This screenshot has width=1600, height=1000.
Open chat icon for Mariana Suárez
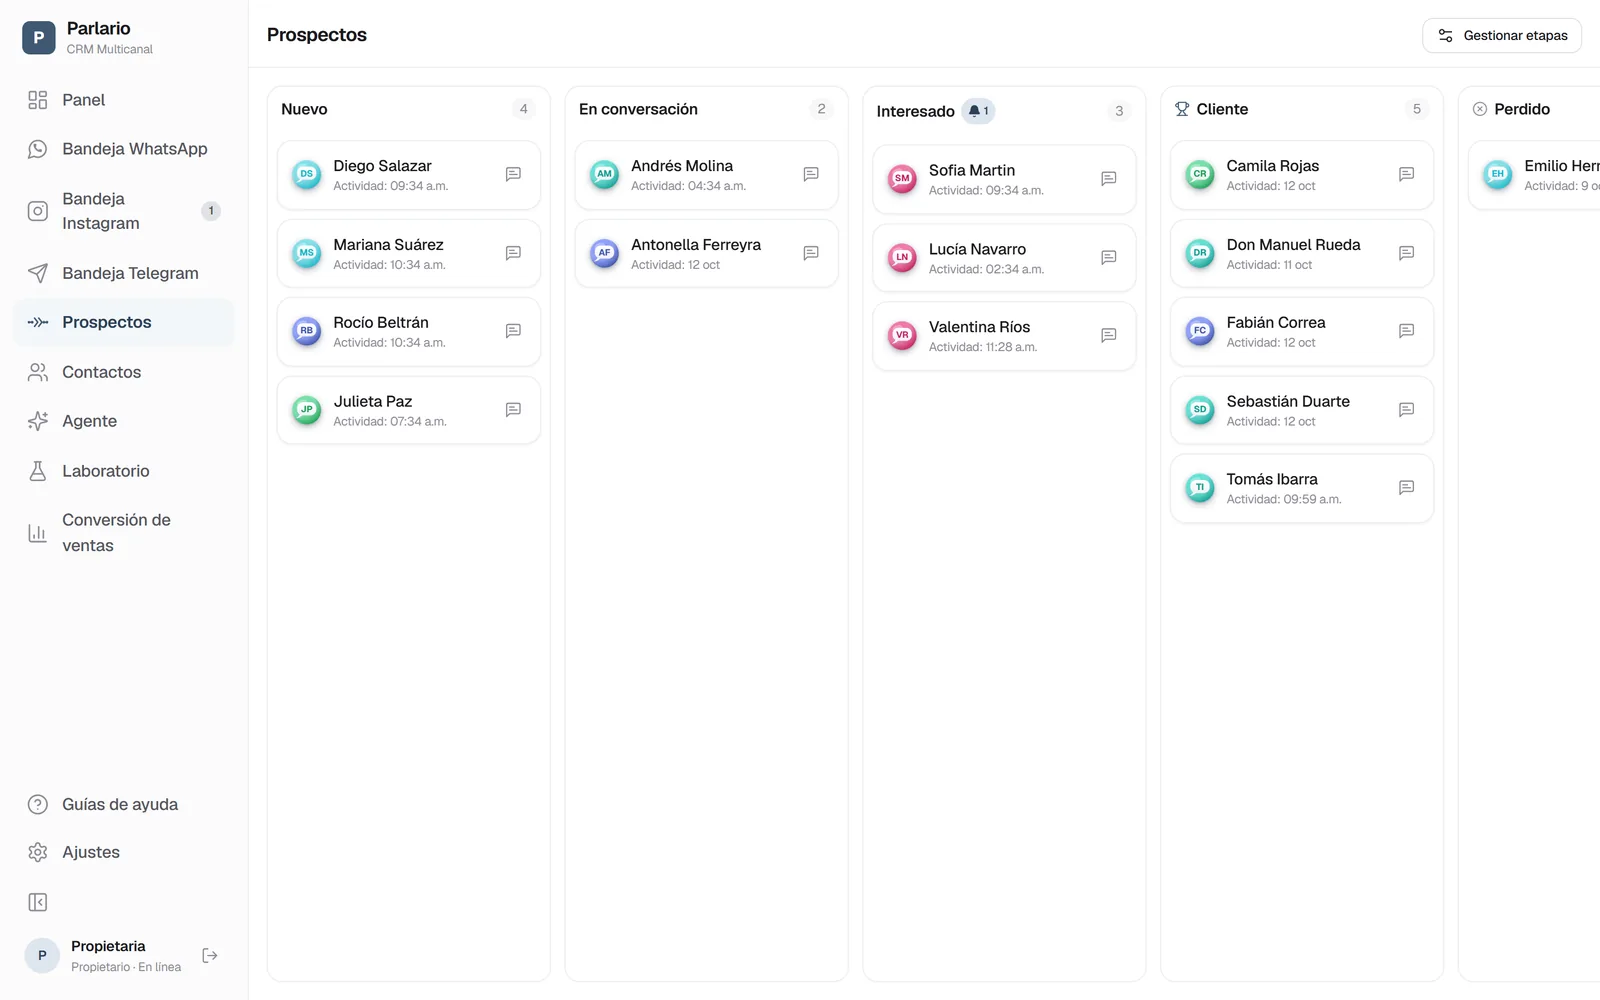(513, 253)
